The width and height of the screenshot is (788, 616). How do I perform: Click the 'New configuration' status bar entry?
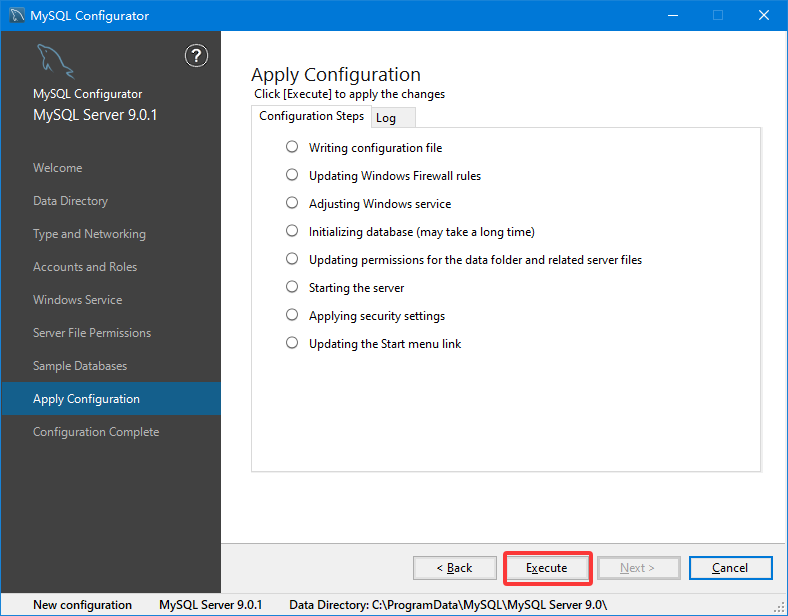[x=82, y=605]
